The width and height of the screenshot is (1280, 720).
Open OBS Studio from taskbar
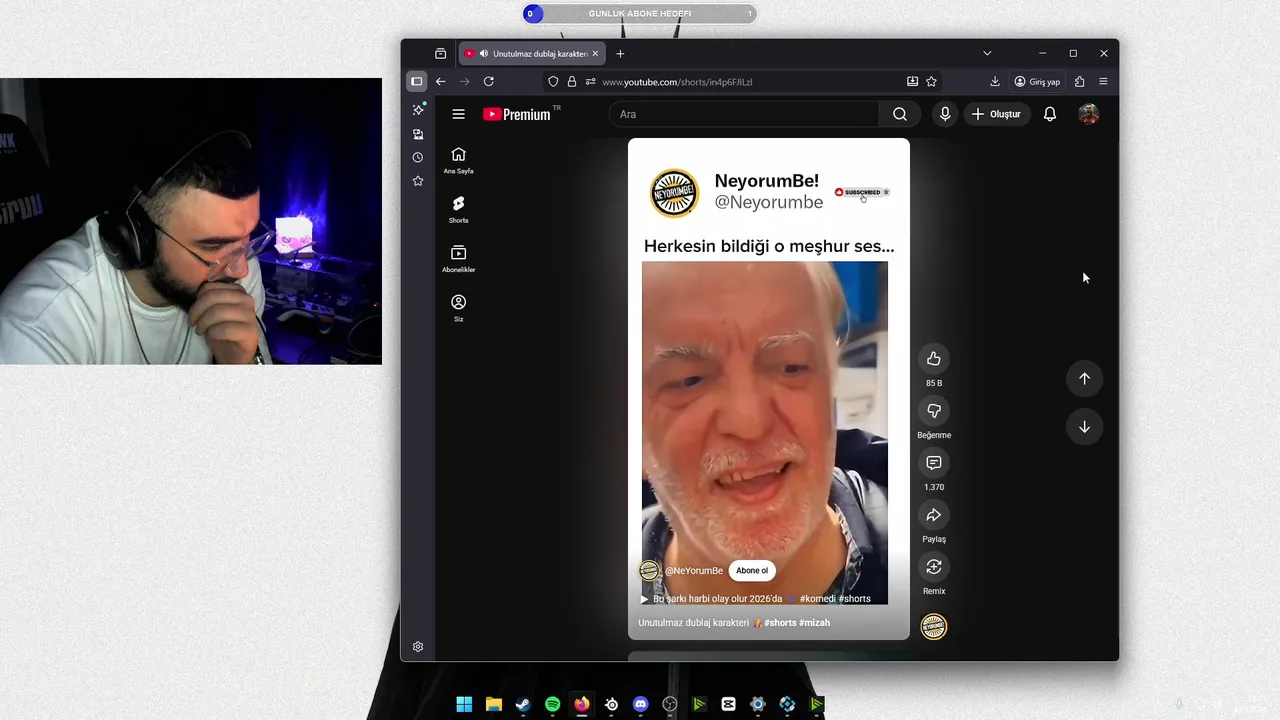click(670, 704)
